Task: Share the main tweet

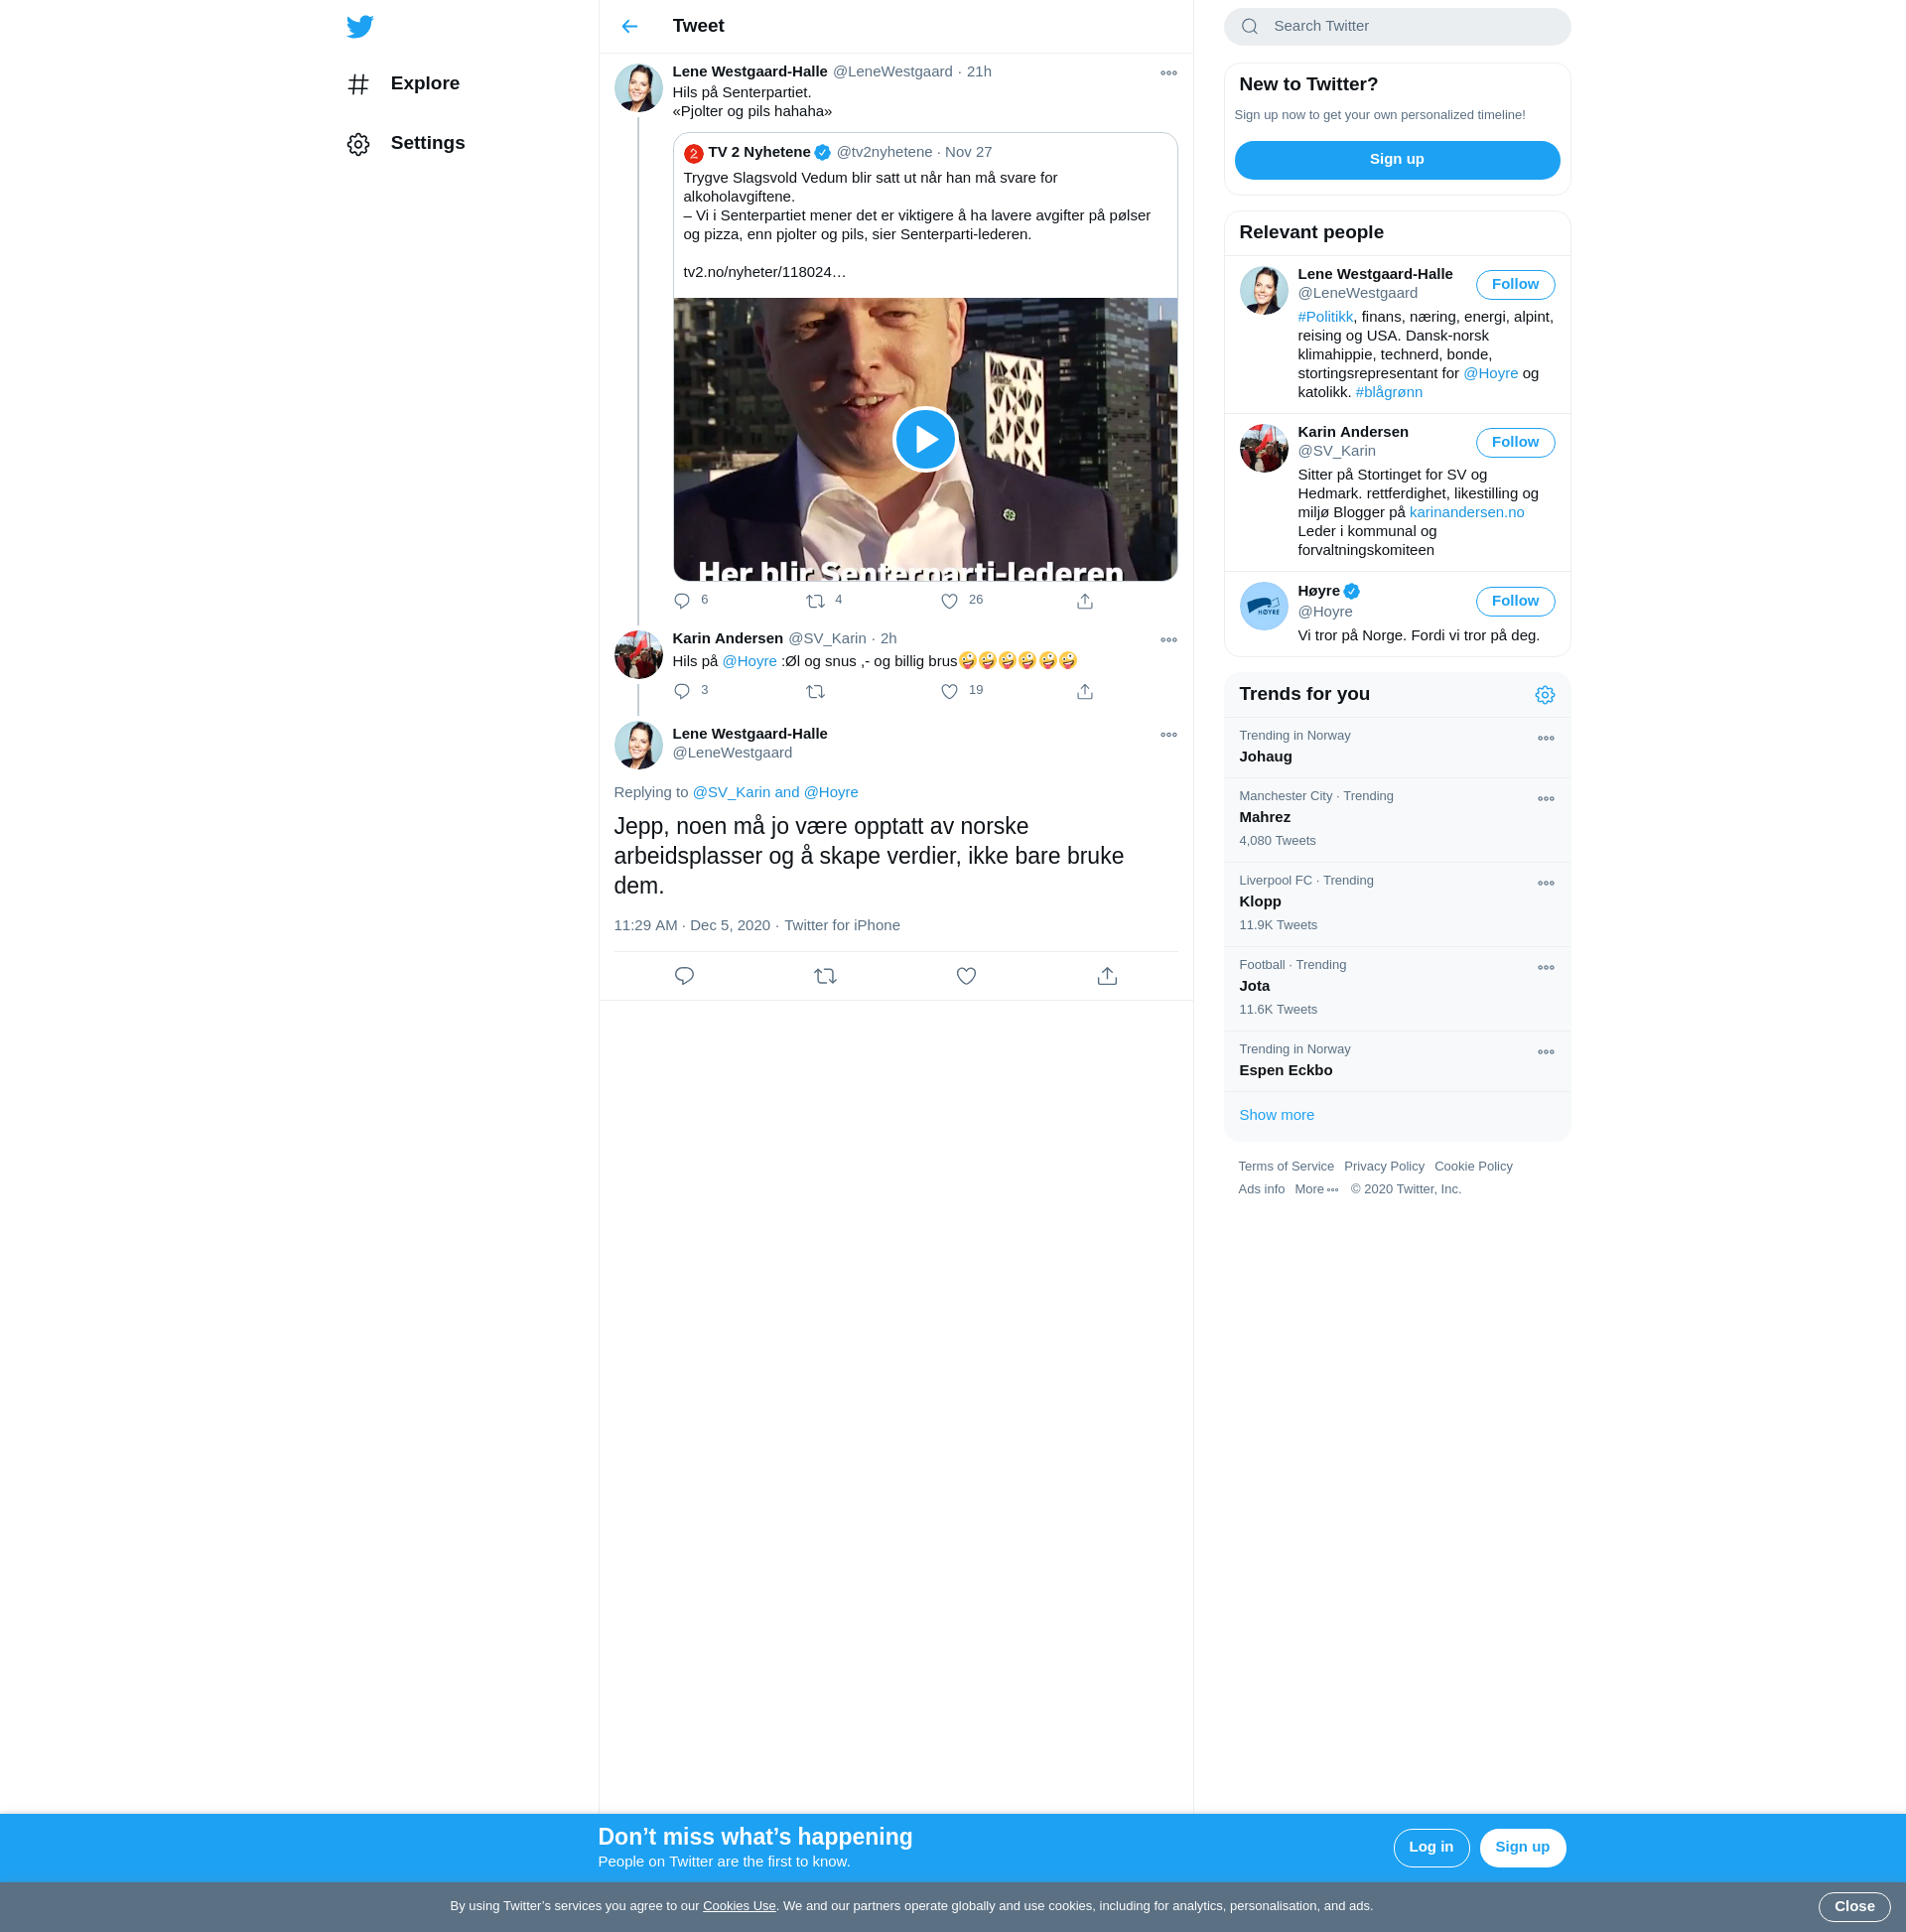Action: pyautogui.click(x=1107, y=976)
